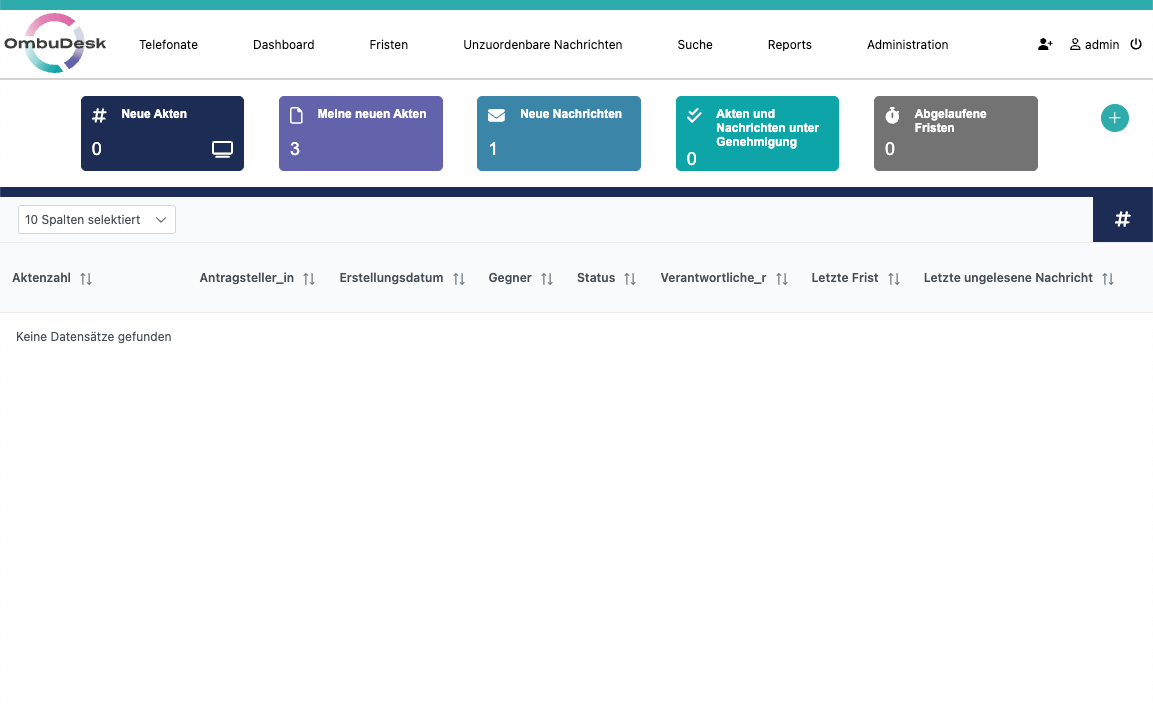This screenshot has width=1153, height=710.
Task: Sort by Gegner arrows icon
Action: 546,279
